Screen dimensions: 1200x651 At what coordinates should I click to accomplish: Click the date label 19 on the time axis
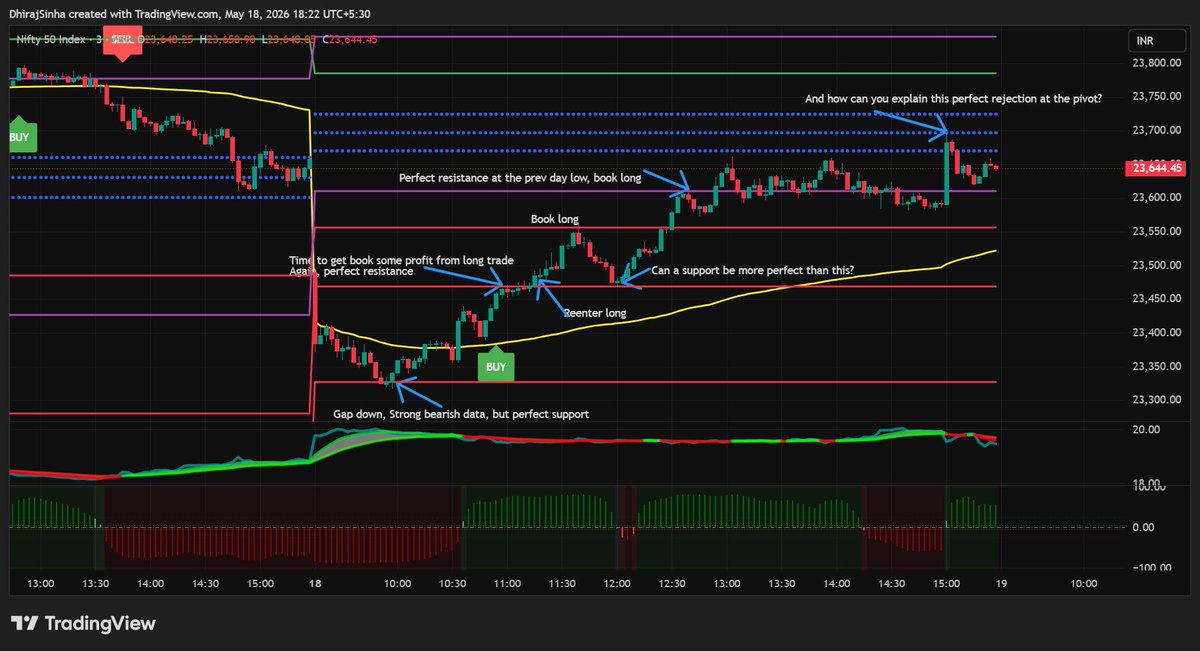[x=1000, y=583]
